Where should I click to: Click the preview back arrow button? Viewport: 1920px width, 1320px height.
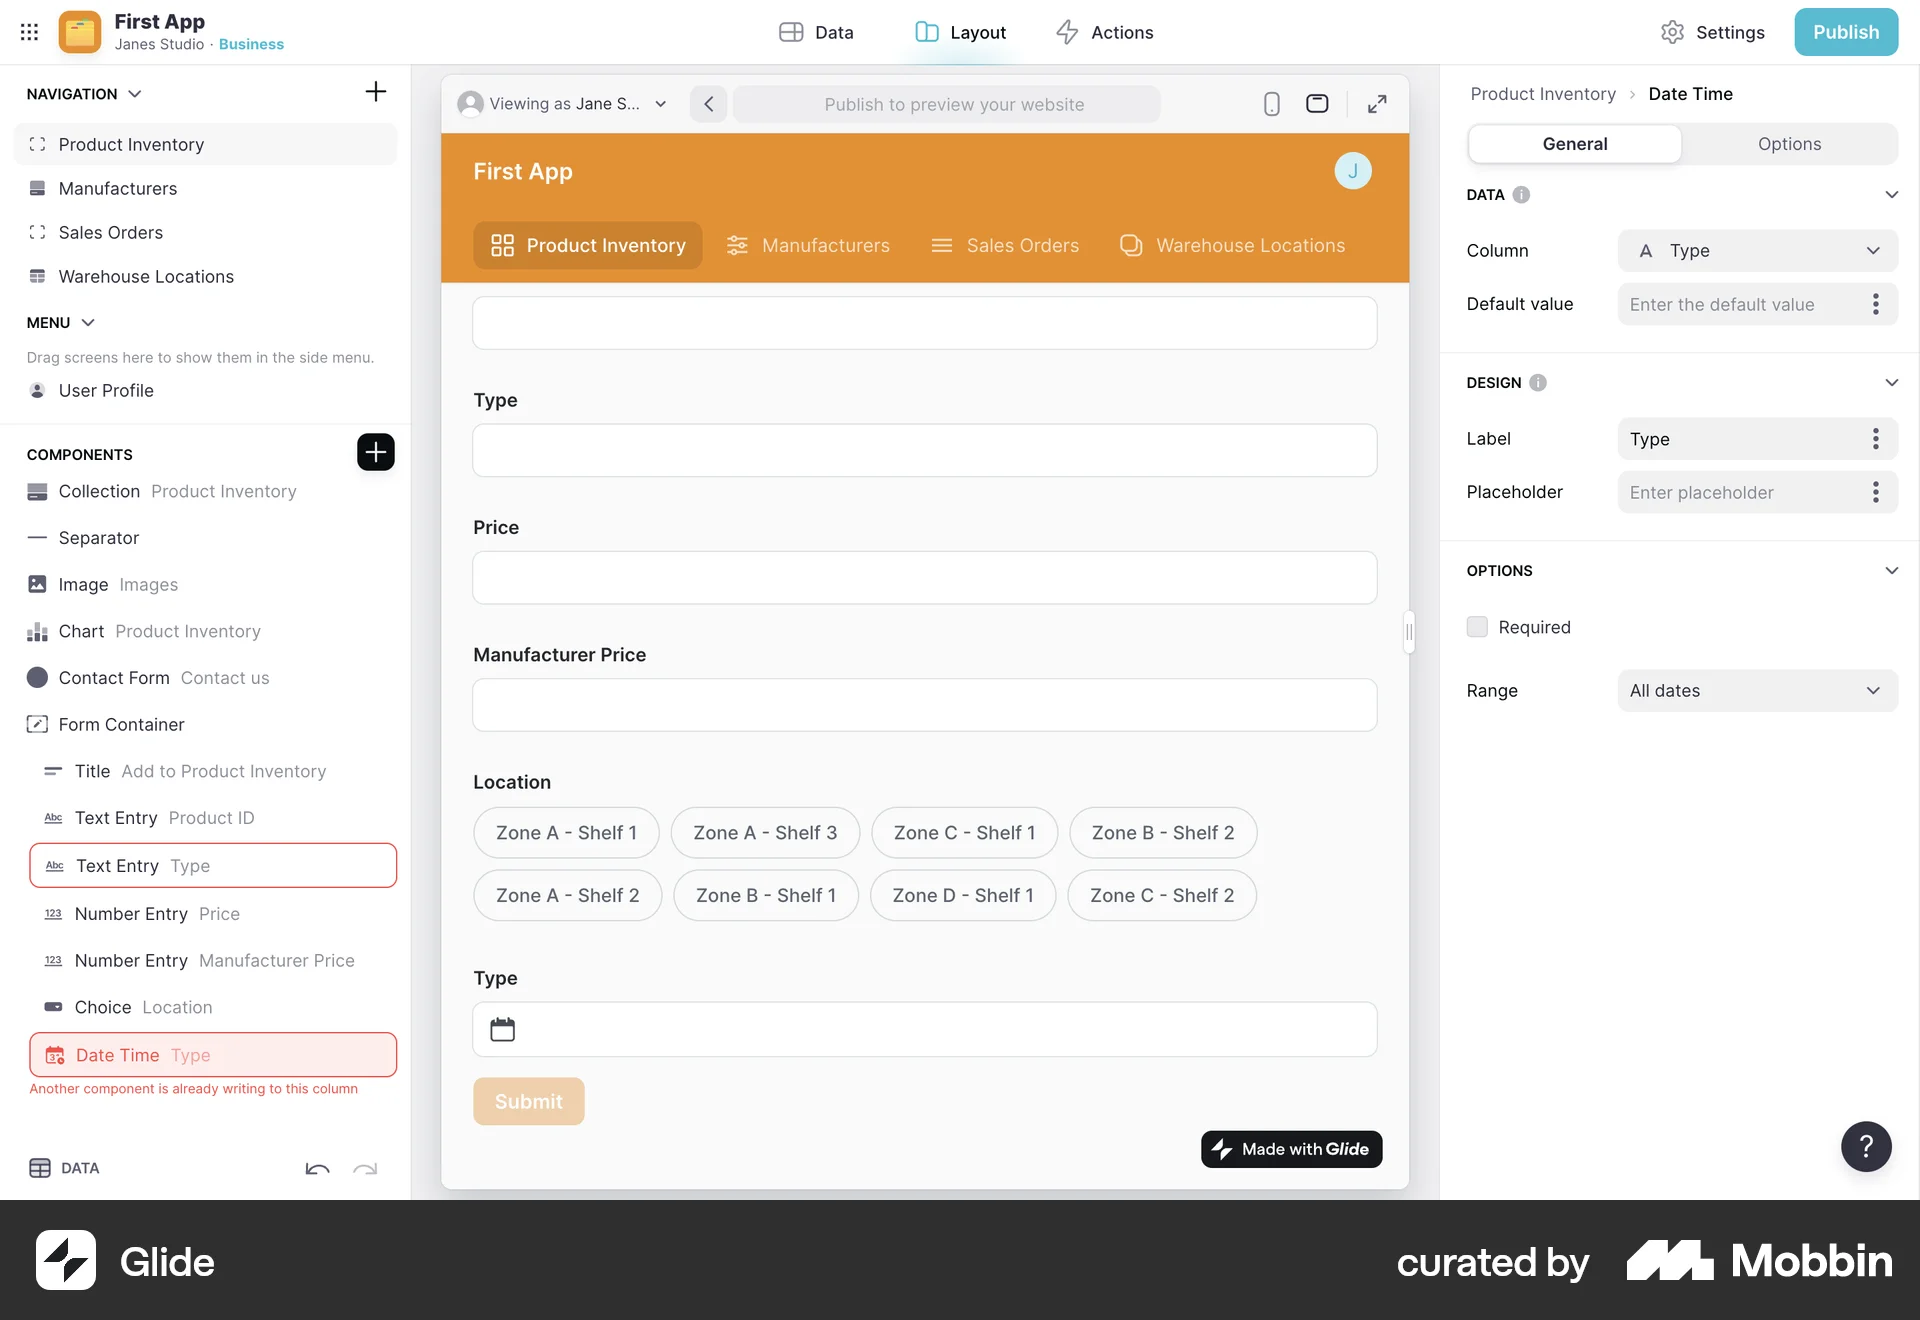coord(708,104)
